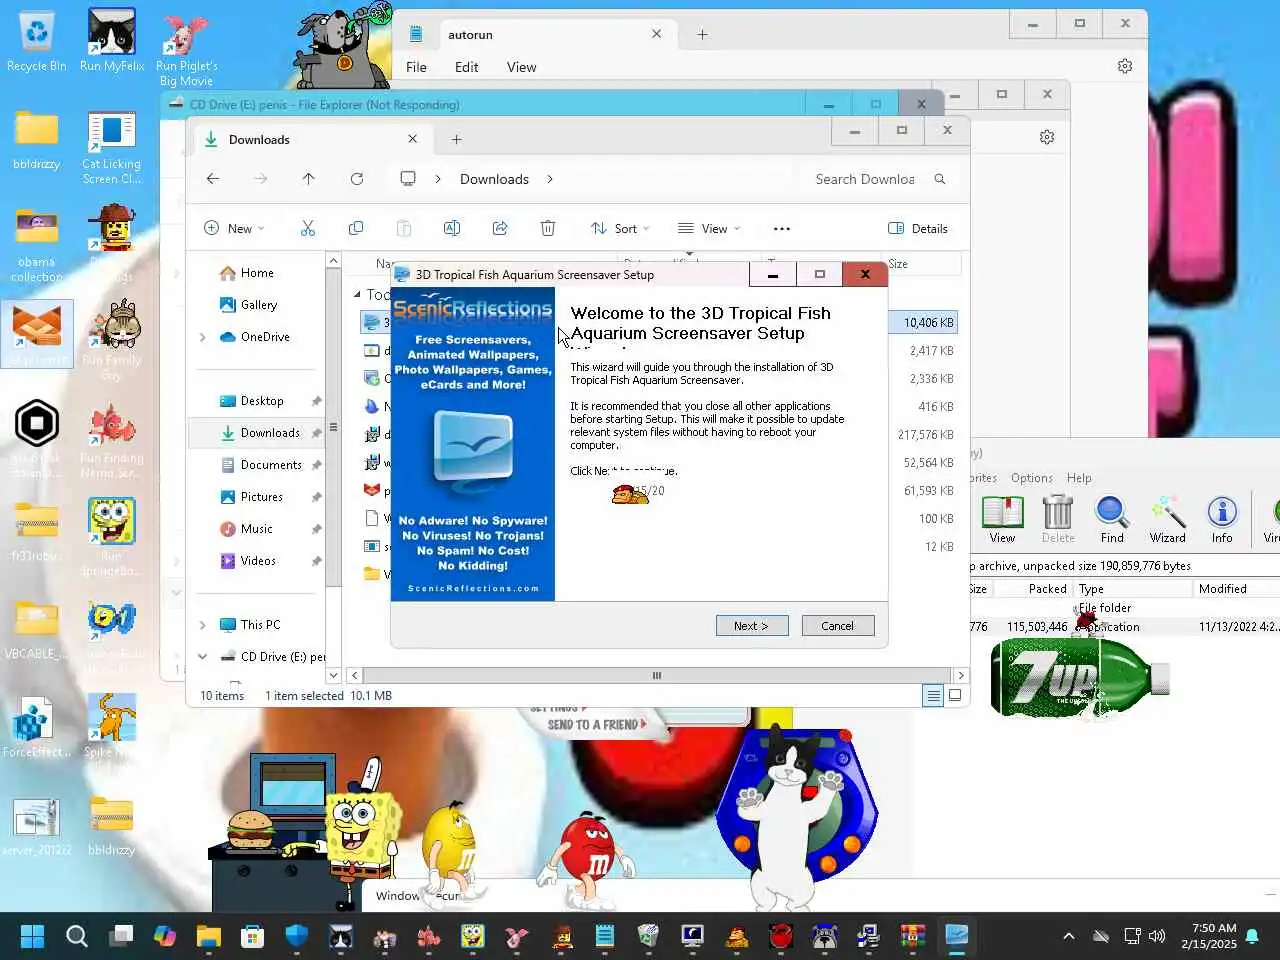Viewport: 1280px width, 960px height.
Task: Select Home in the Explorer sidebar
Action: (257, 273)
